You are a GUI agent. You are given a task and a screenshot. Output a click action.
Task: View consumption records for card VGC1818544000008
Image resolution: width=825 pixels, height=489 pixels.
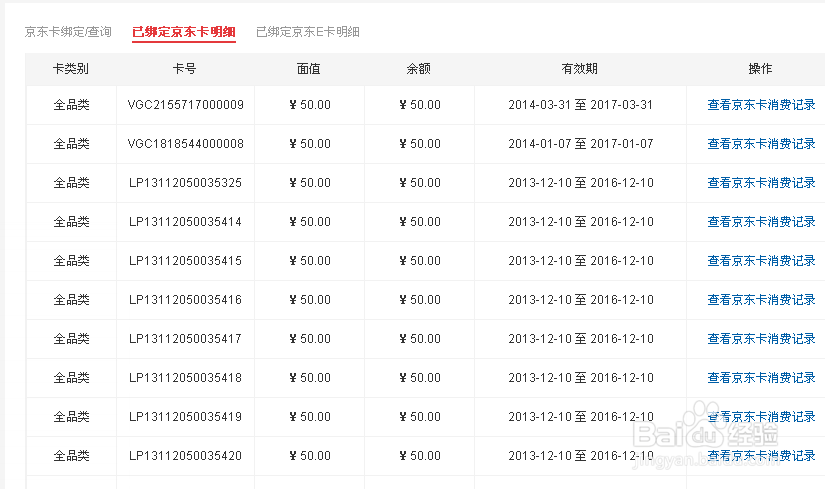click(x=761, y=144)
